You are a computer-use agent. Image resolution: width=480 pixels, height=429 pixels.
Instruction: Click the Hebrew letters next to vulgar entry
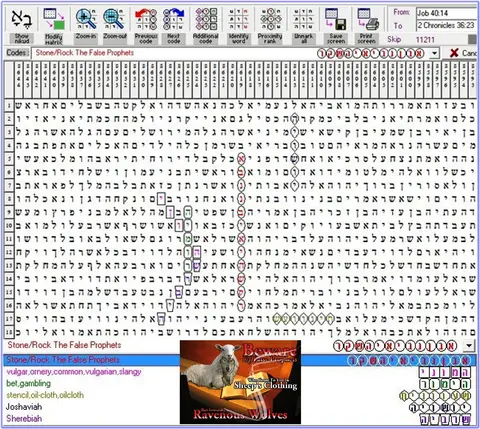445,372
